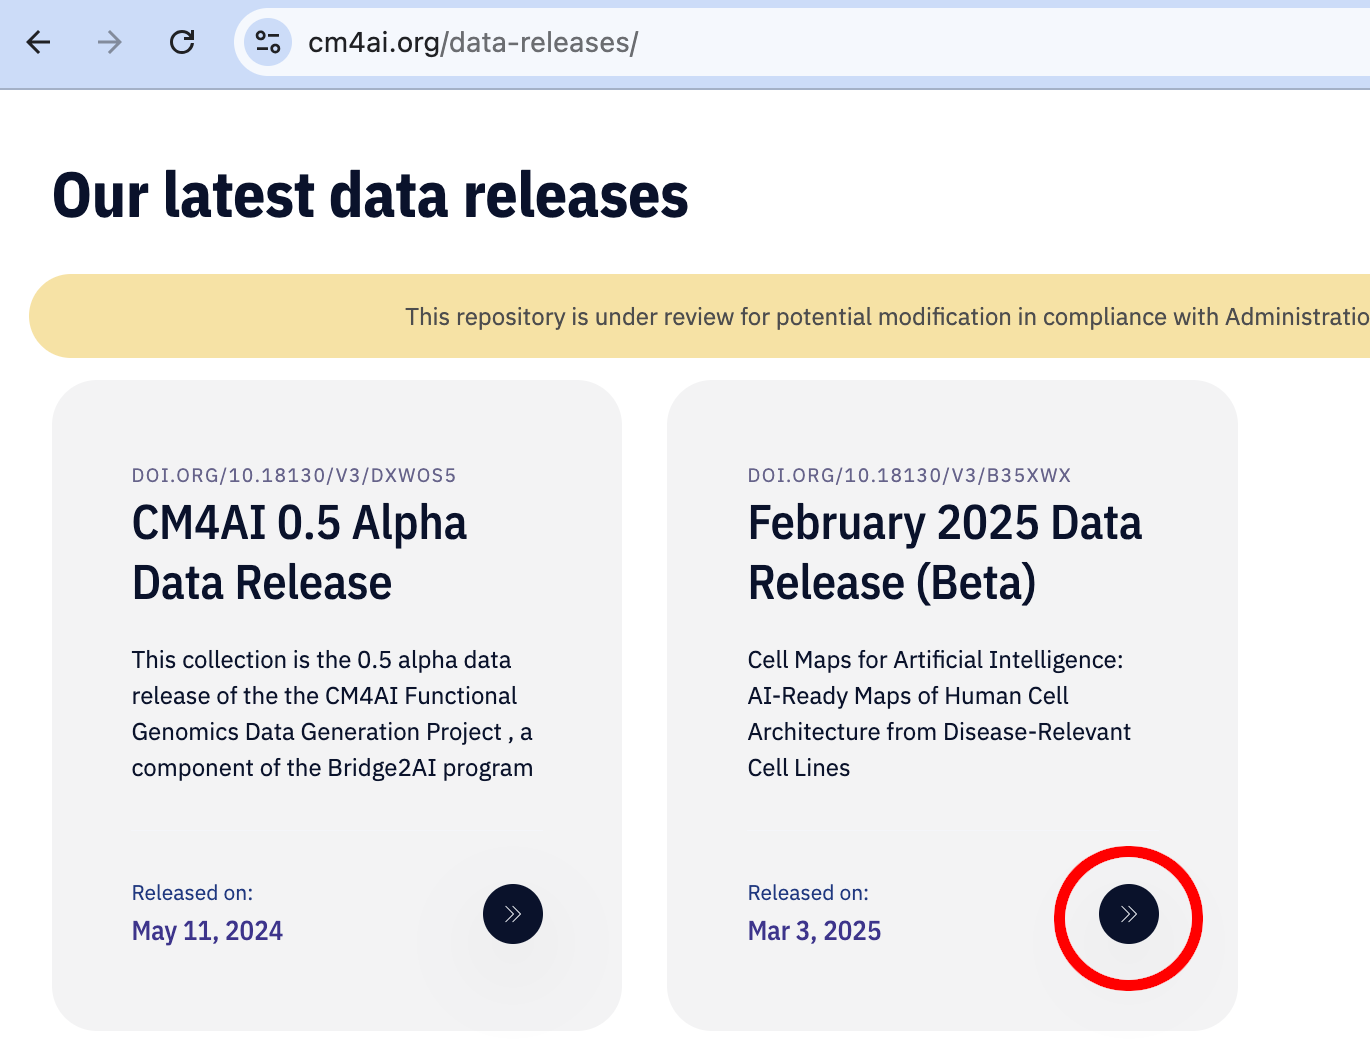The width and height of the screenshot is (1370, 1046).
Task: Click 'Released on:' label in Alpha card
Action: point(192,893)
